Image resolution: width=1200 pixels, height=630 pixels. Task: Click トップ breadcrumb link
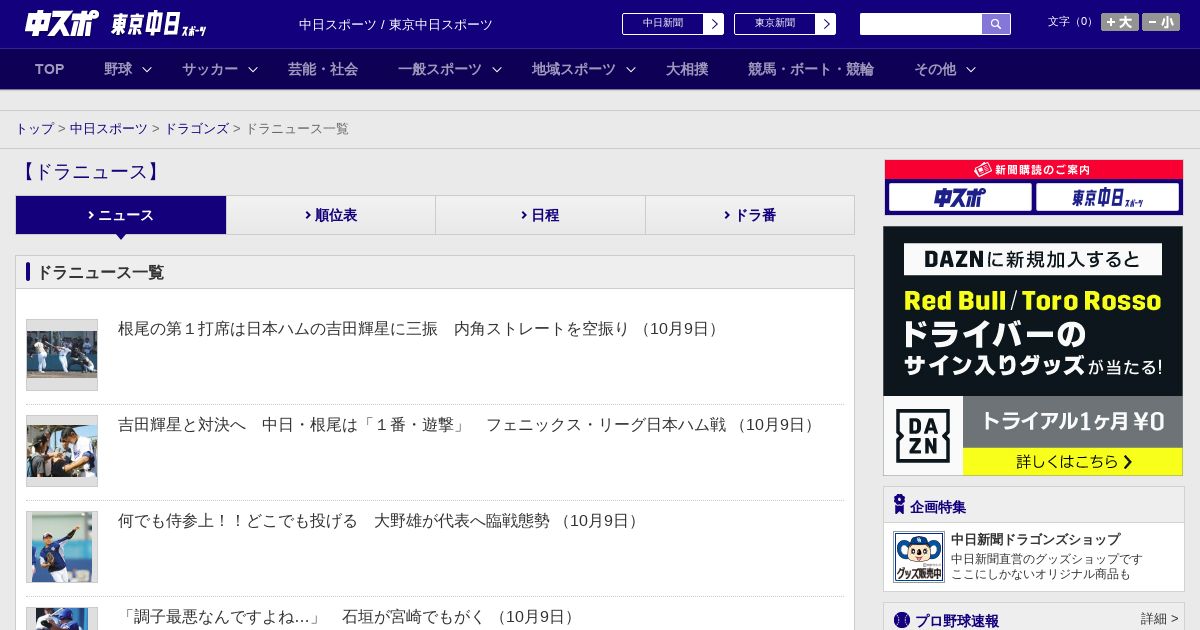(35, 129)
